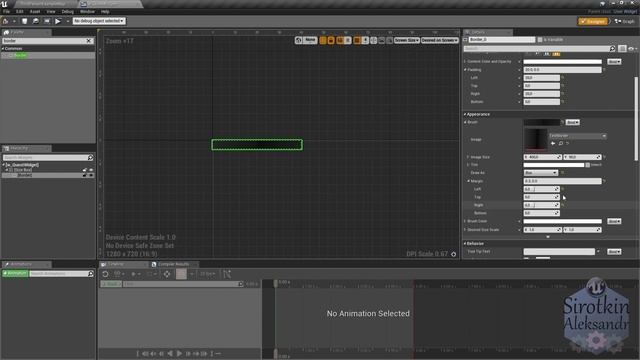Image resolution: width=640 pixels, height=360 pixels.
Task: Click the Compile toolbar icon
Action: click(6, 21)
